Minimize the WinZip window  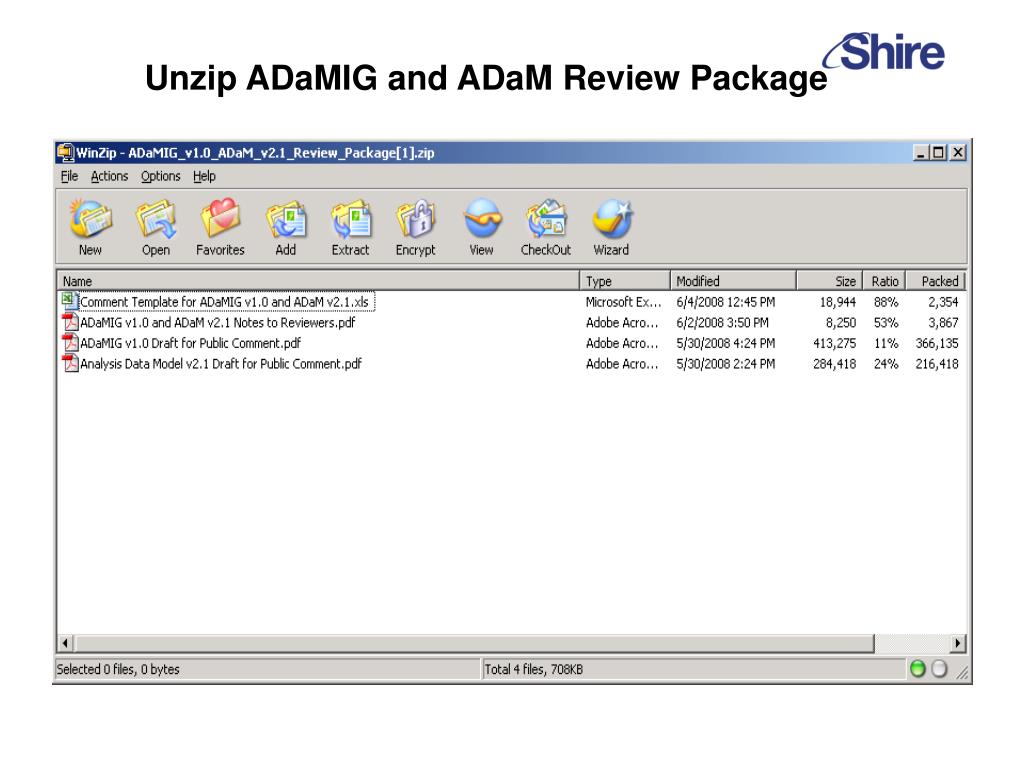[921, 153]
